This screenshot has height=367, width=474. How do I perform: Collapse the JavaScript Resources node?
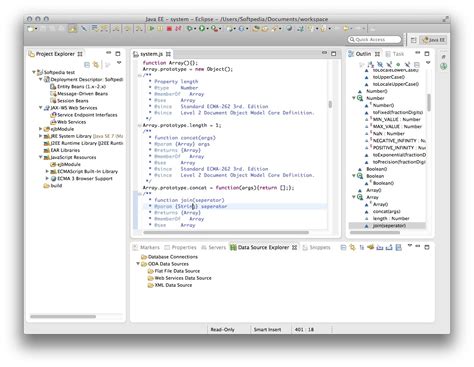(x=41, y=157)
